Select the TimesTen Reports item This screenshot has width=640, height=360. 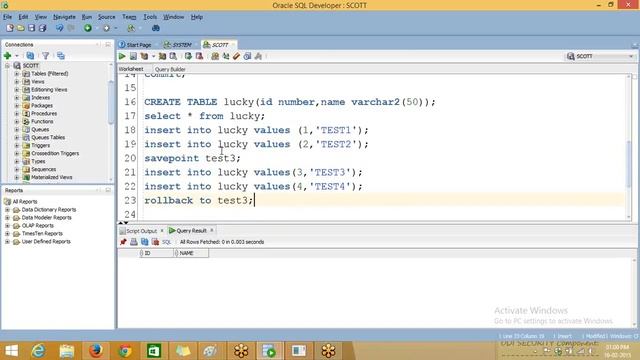pos(42,233)
